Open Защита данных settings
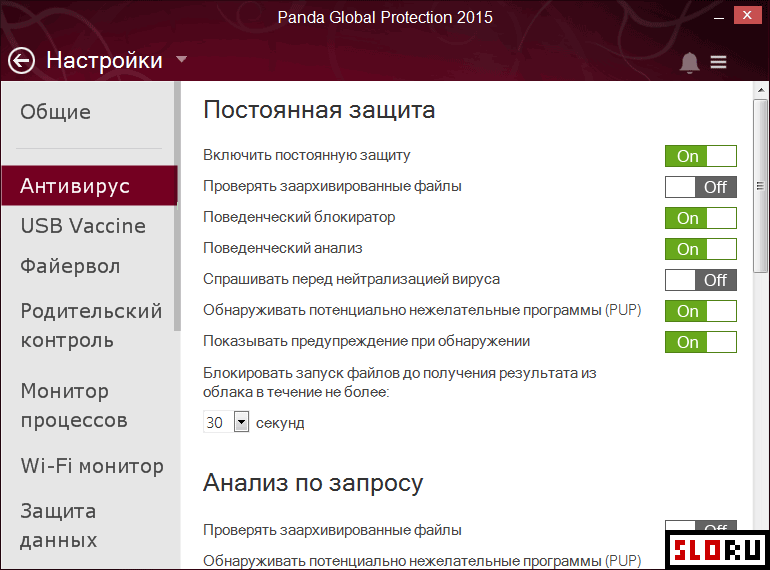This screenshot has width=770, height=570. (x=58, y=525)
